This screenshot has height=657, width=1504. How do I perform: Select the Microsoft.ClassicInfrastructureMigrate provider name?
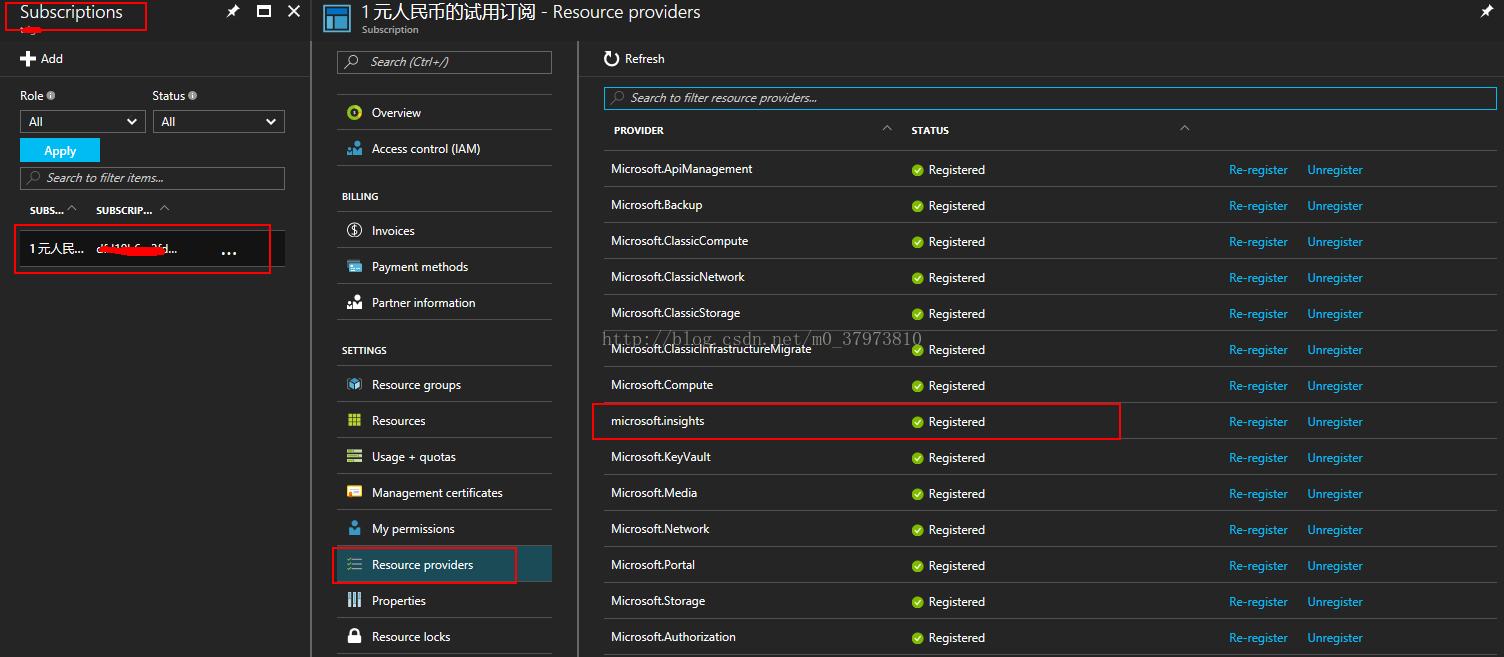[x=711, y=349]
